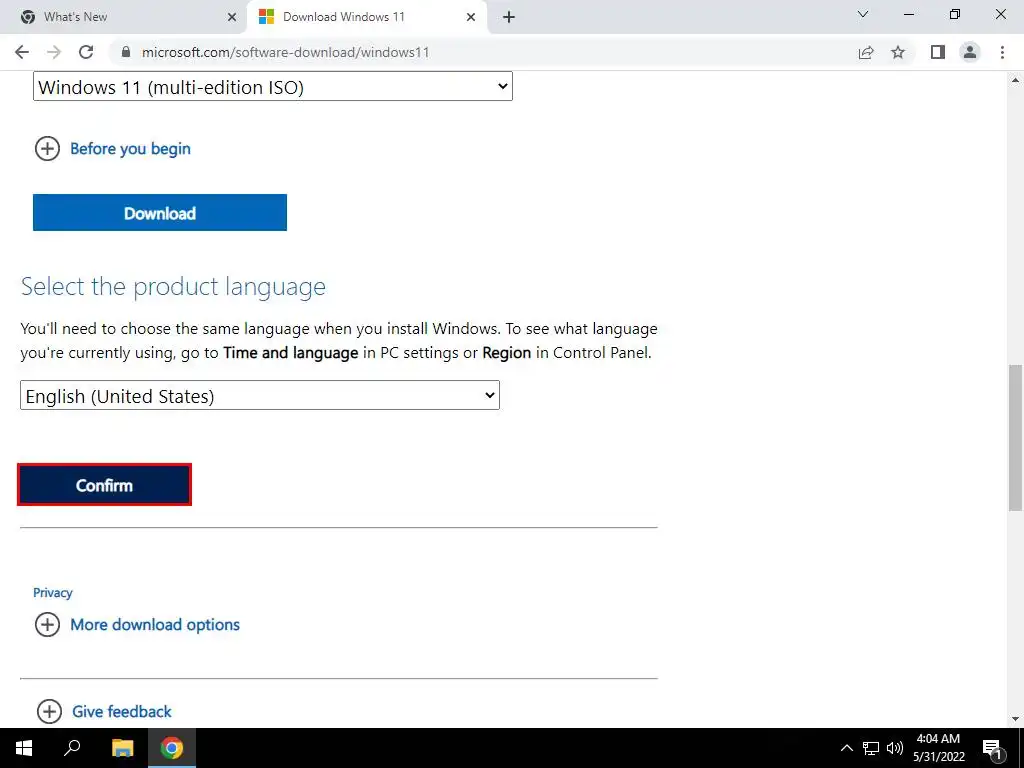Close the What's New tab
Image resolution: width=1024 pixels, height=768 pixels.
[x=232, y=17]
